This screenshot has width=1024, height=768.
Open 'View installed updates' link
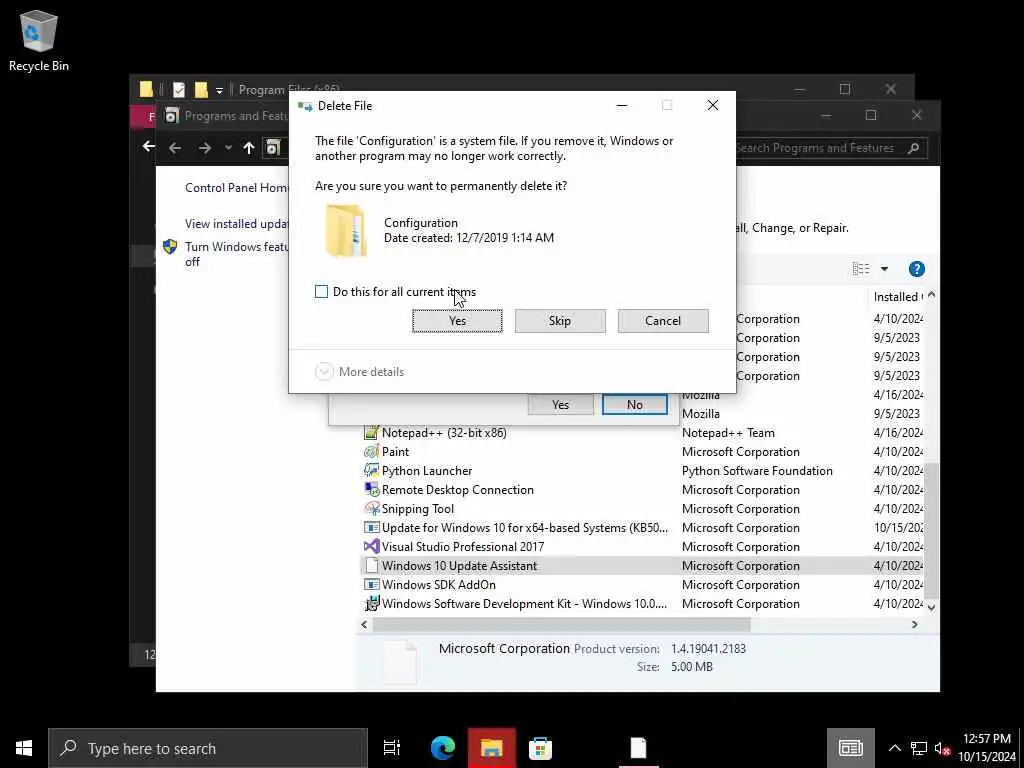tap(236, 223)
